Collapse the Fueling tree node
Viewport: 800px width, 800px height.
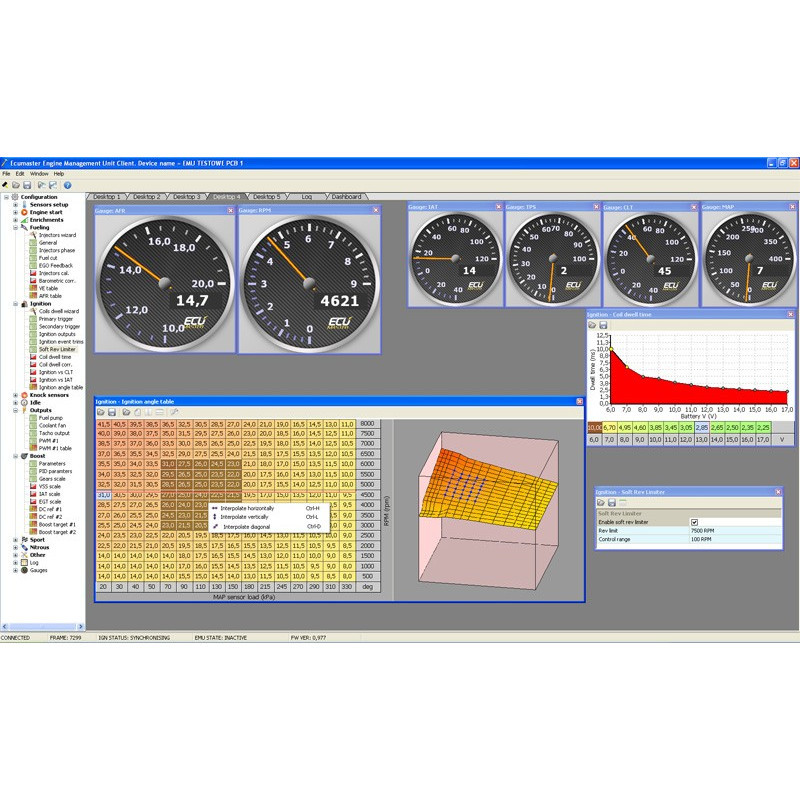click(15, 227)
